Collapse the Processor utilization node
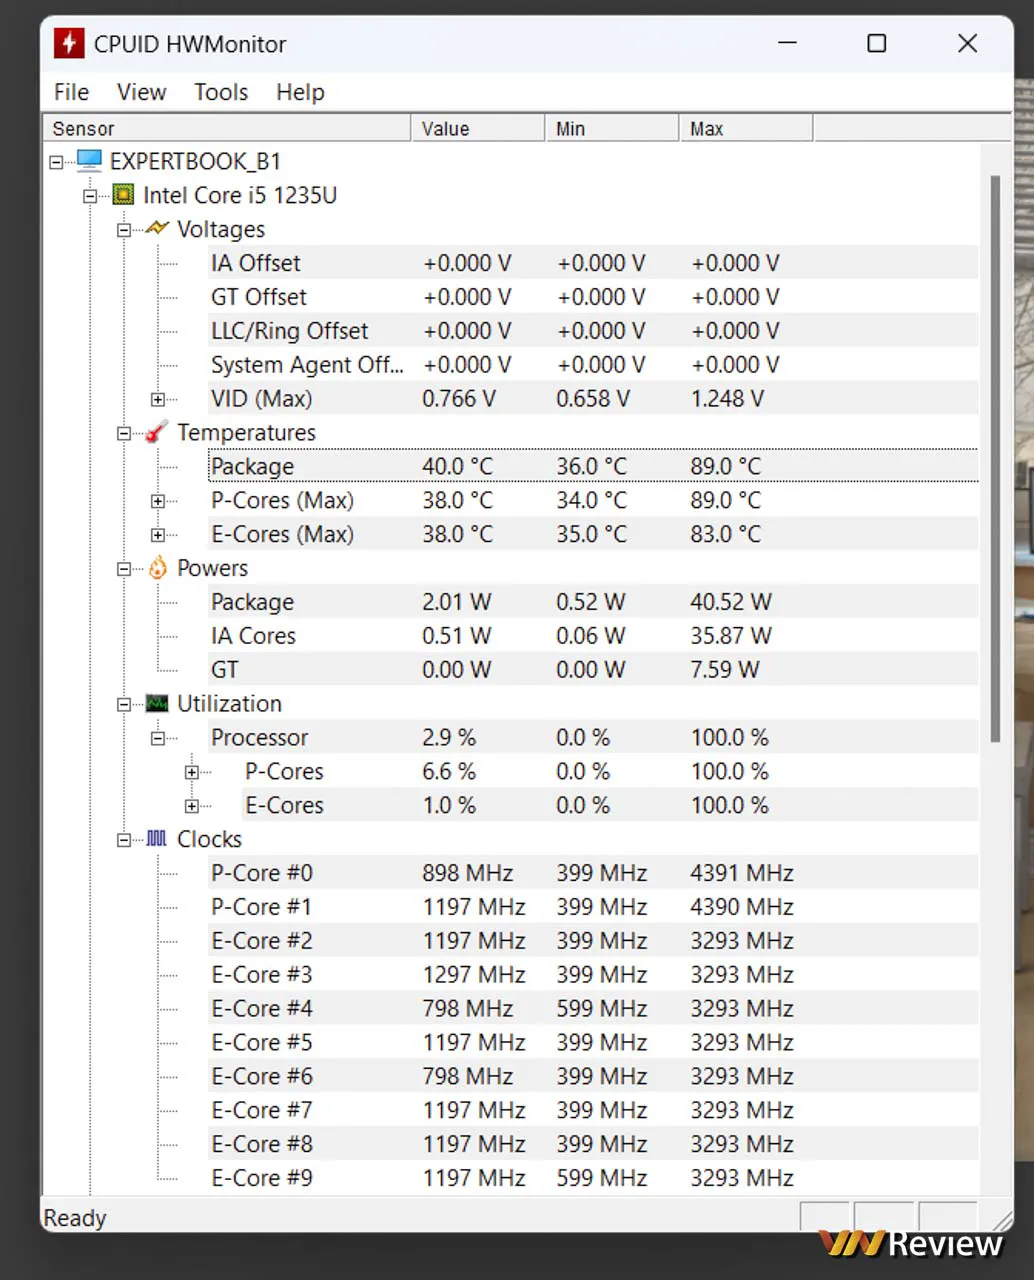1034x1280 pixels. [x=157, y=738]
